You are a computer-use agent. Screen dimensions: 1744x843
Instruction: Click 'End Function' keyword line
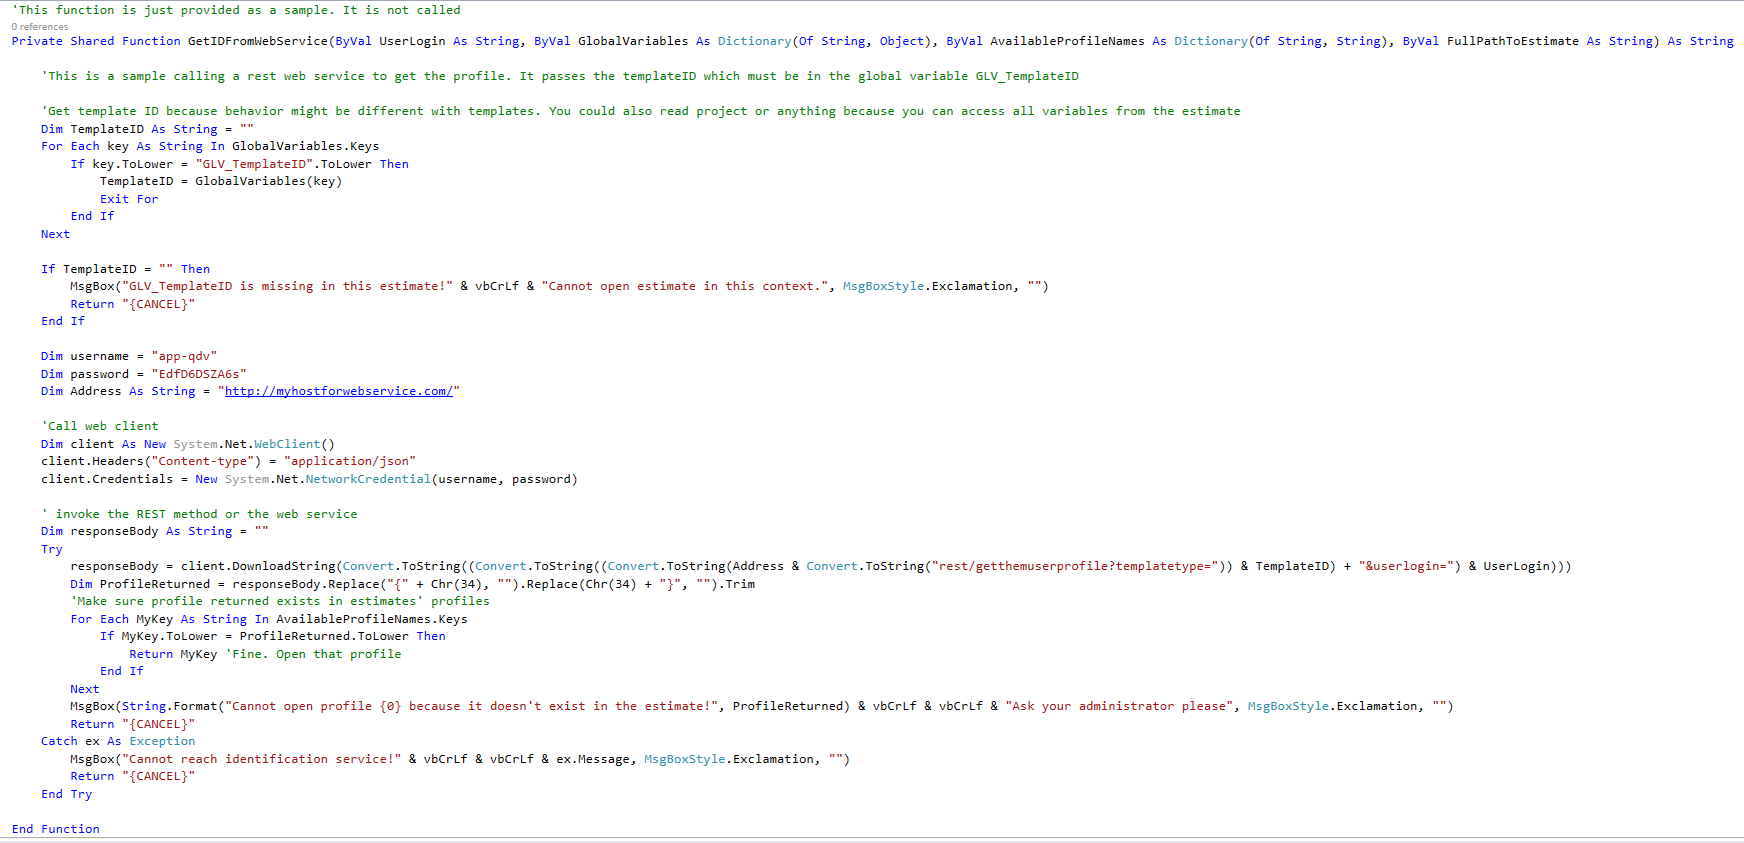coord(56,829)
